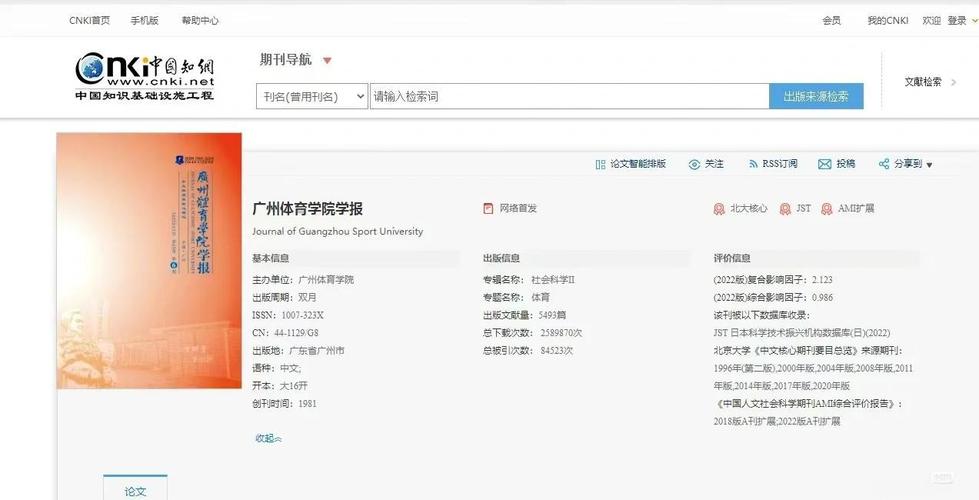Click the 专题名称 体育 row

[516, 297]
